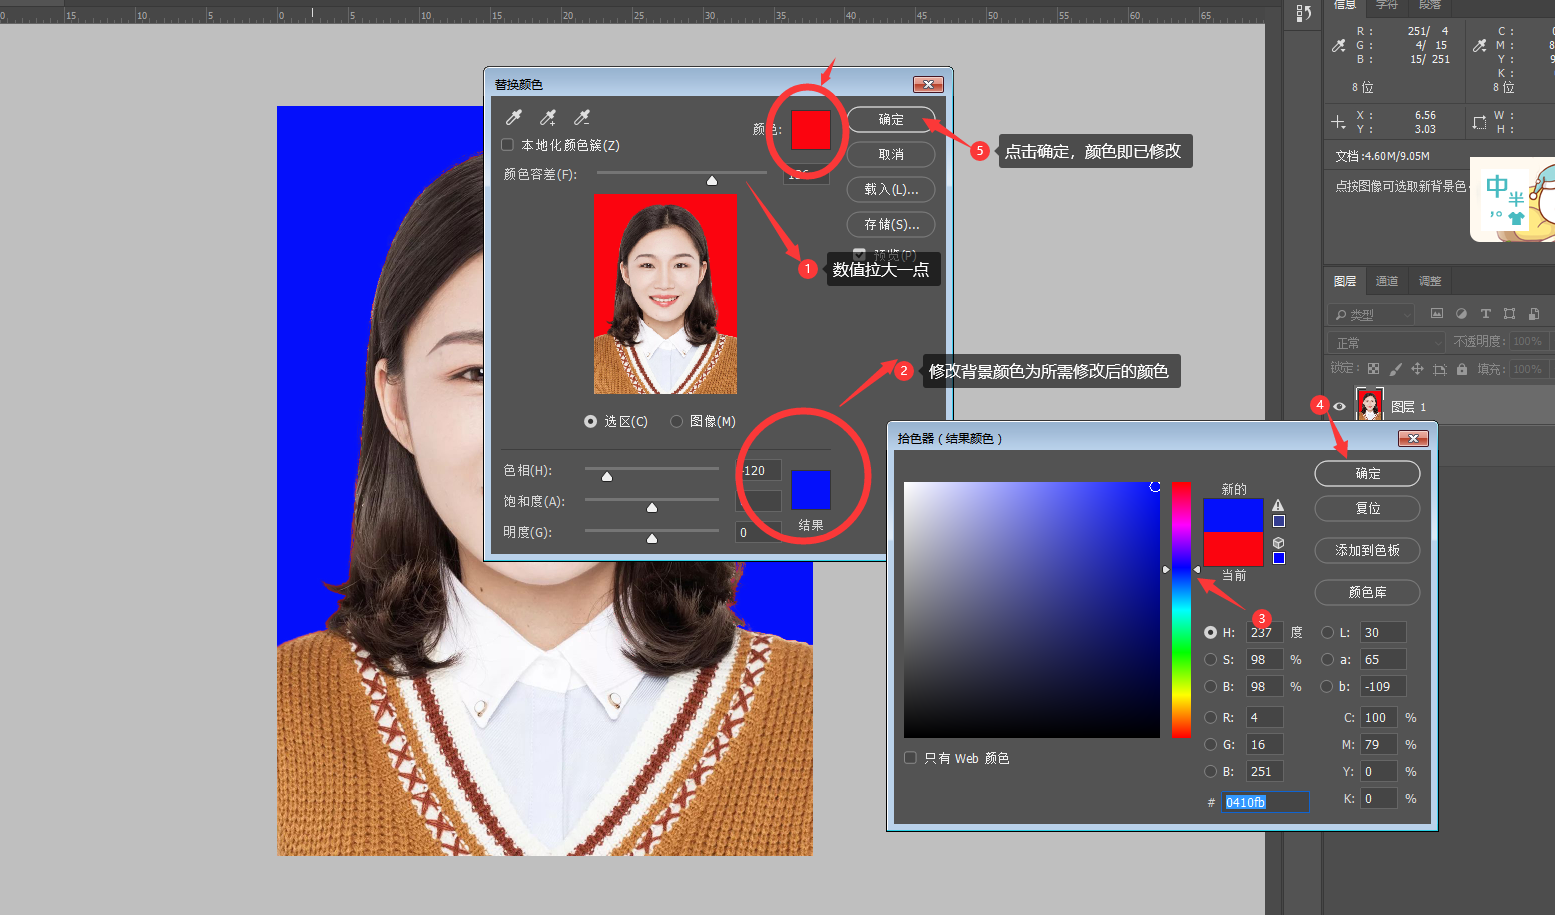Click 确定 in the Color Picker dialog
The width and height of the screenshot is (1555, 915).
pyautogui.click(x=1367, y=473)
